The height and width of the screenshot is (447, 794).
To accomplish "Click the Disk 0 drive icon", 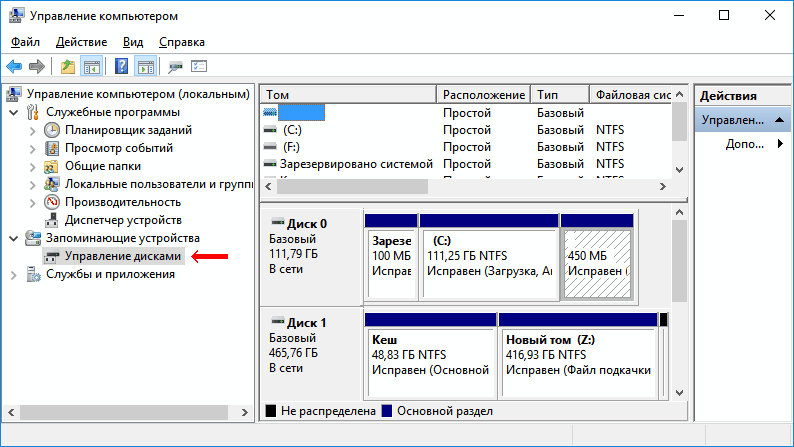I will tap(277, 222).
